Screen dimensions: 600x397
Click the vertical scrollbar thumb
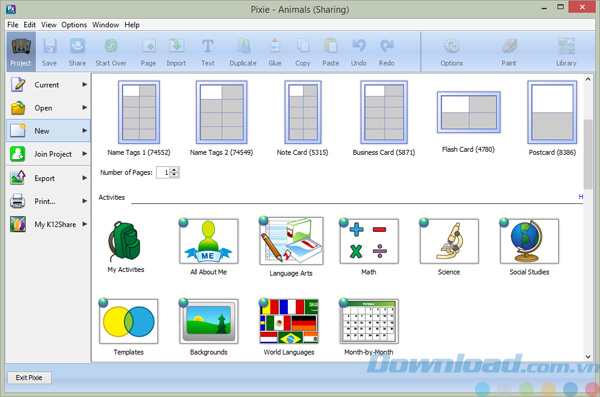tap(588, 154)
